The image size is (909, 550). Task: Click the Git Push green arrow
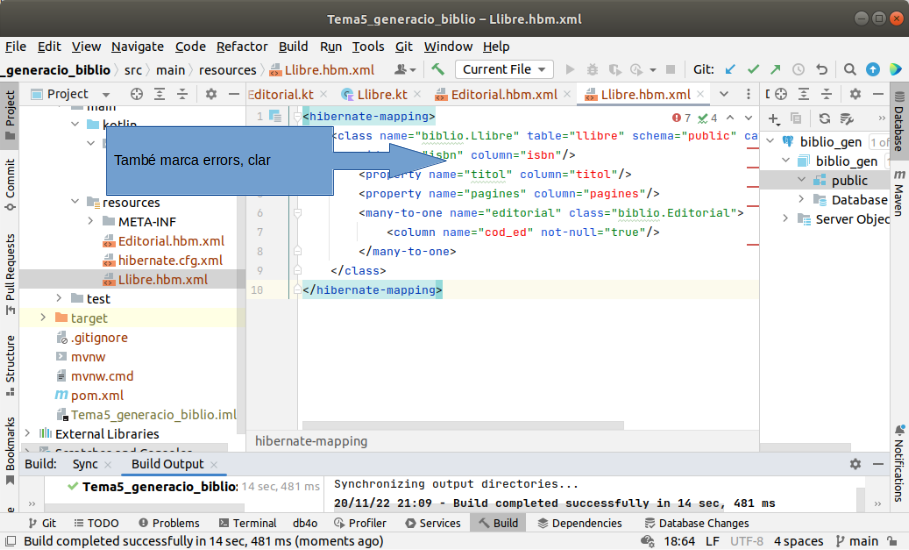click(x=775, y=70)
